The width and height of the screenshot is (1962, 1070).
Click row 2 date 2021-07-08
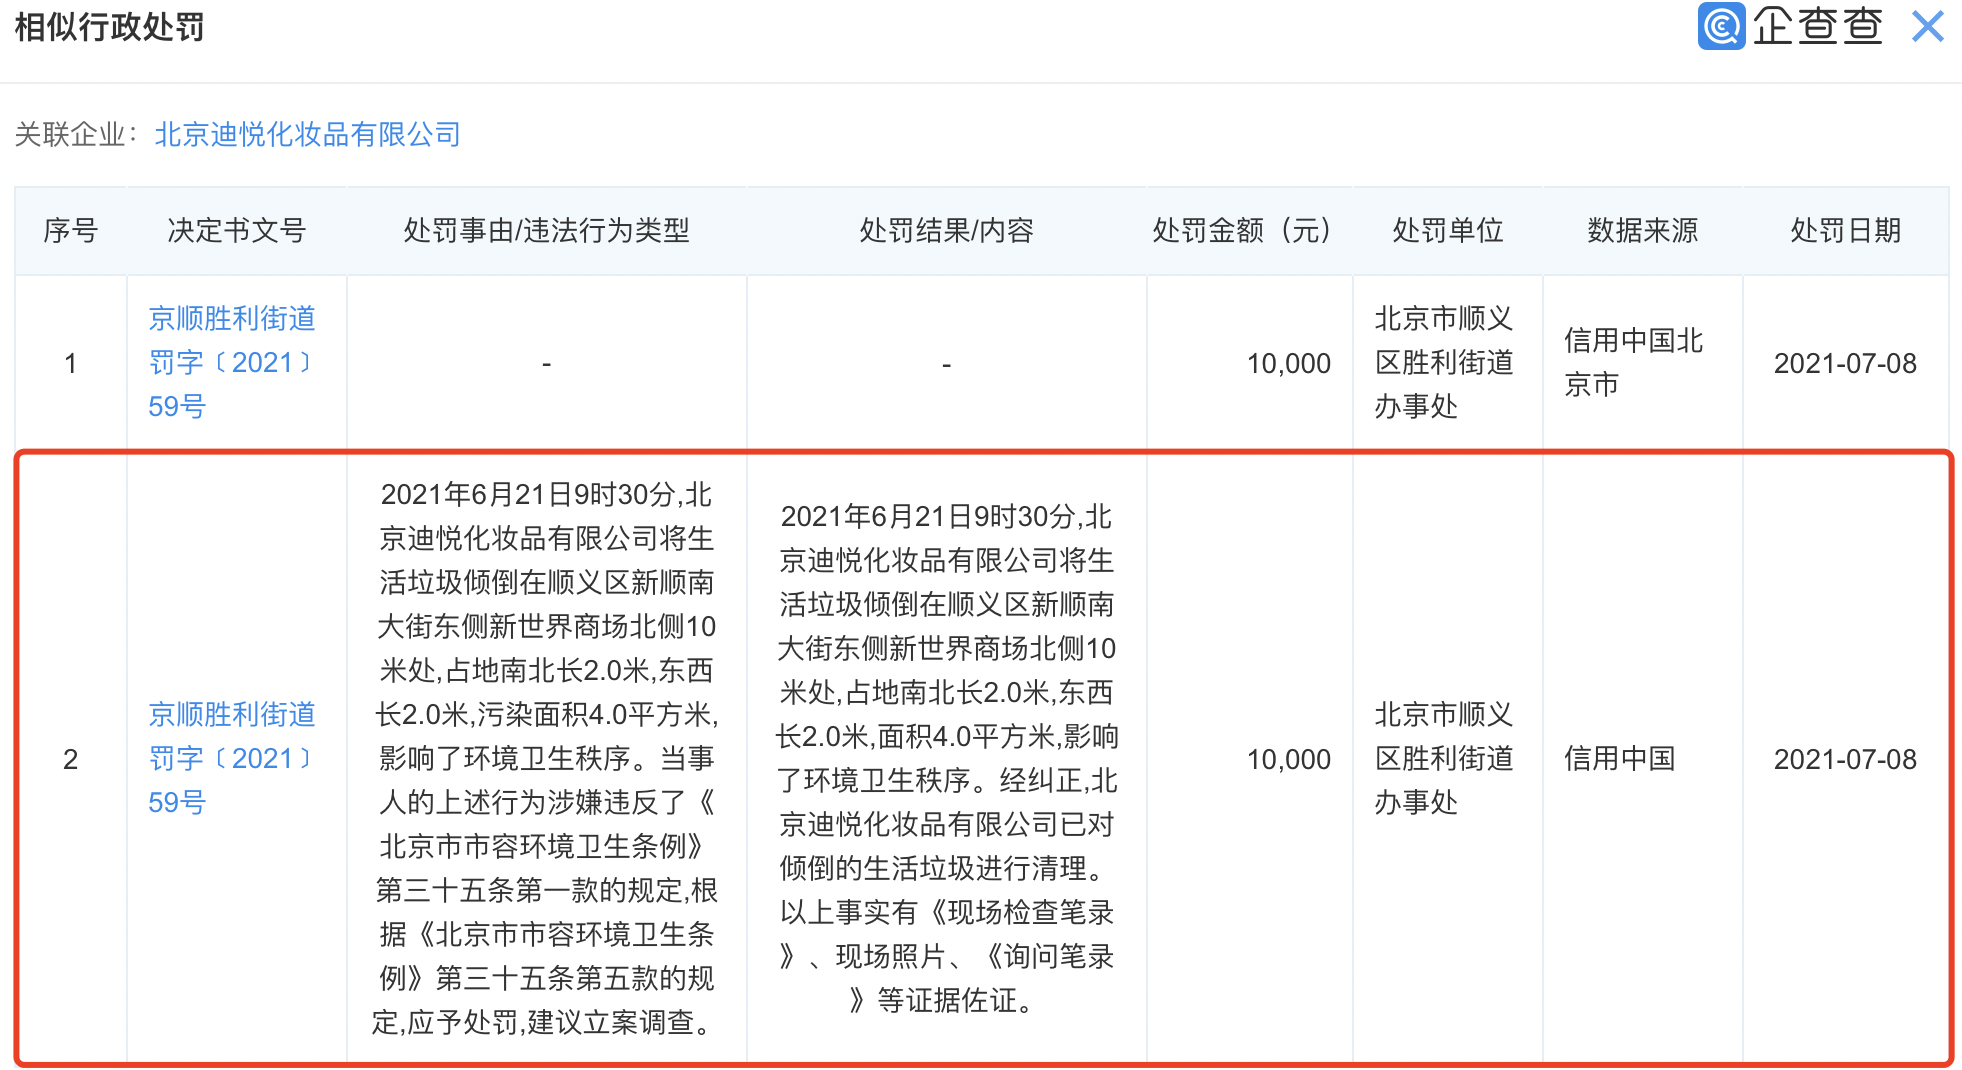pos(1845,759)
